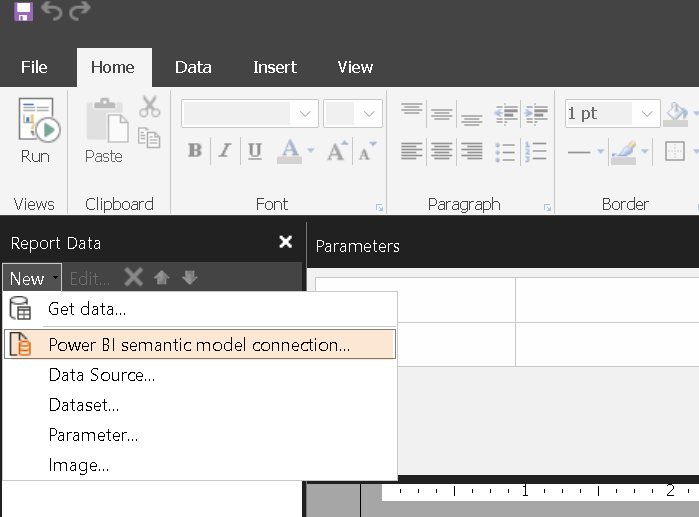Click the Cut scissors icon

point(149,107)
